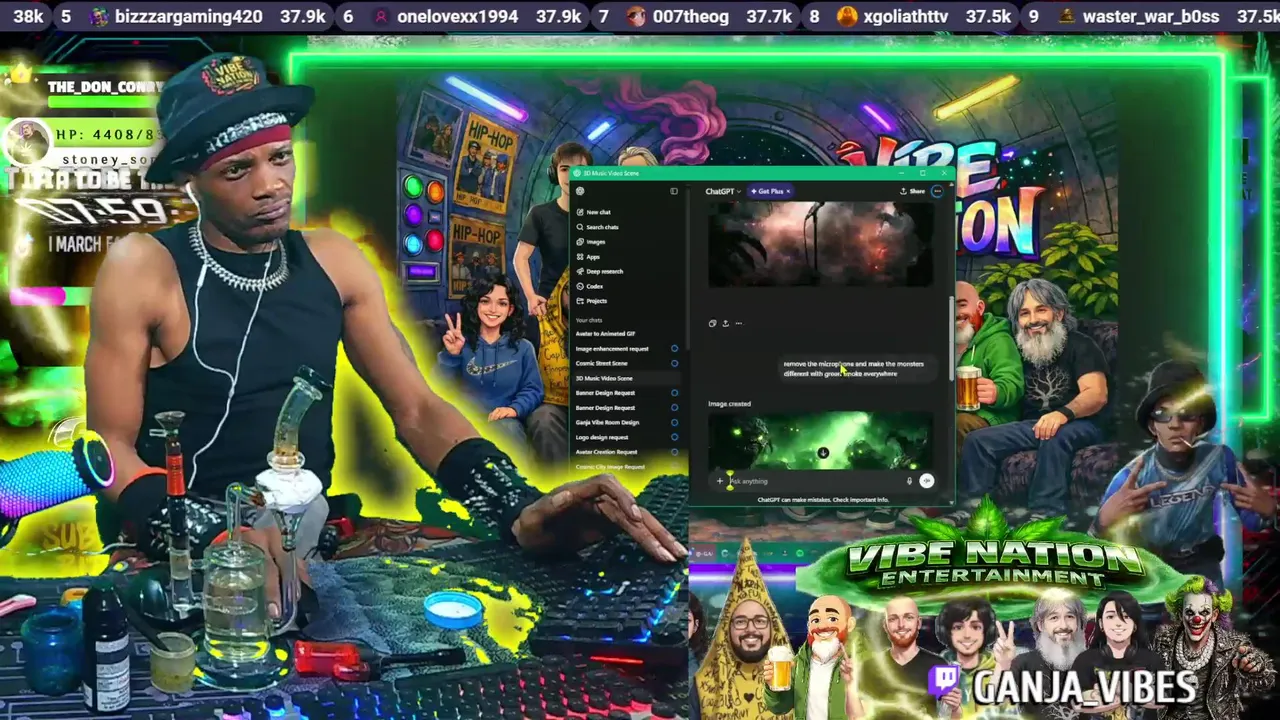Image resolution: width=1280 pixels, height=720 pixels.
Task: Click the microphone dictation icon
Action: pos(909,481)
